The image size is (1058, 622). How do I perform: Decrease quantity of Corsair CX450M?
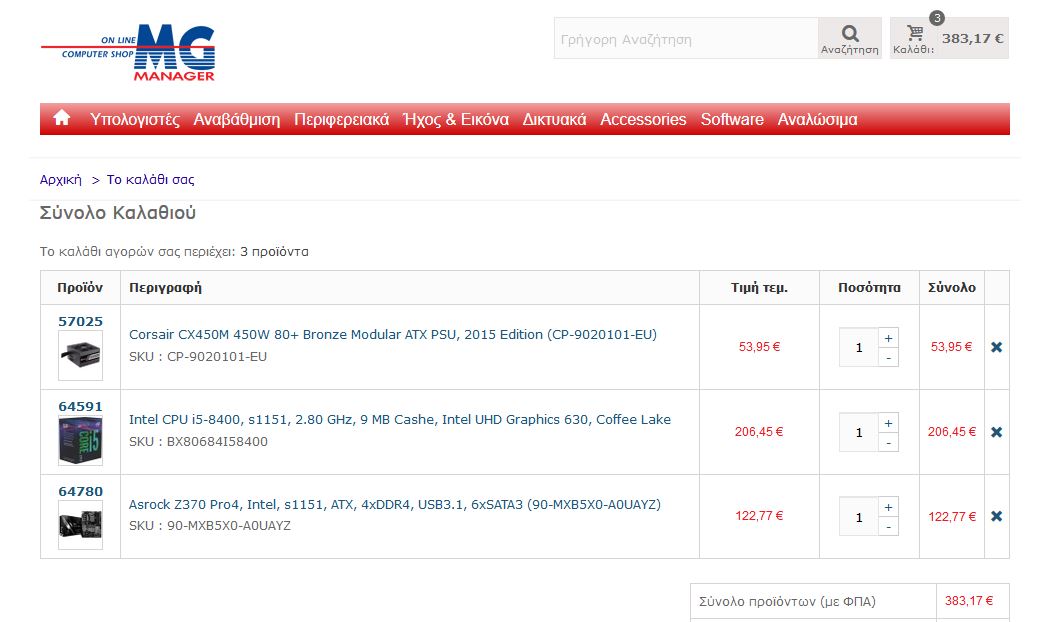[x=889, y=358]
